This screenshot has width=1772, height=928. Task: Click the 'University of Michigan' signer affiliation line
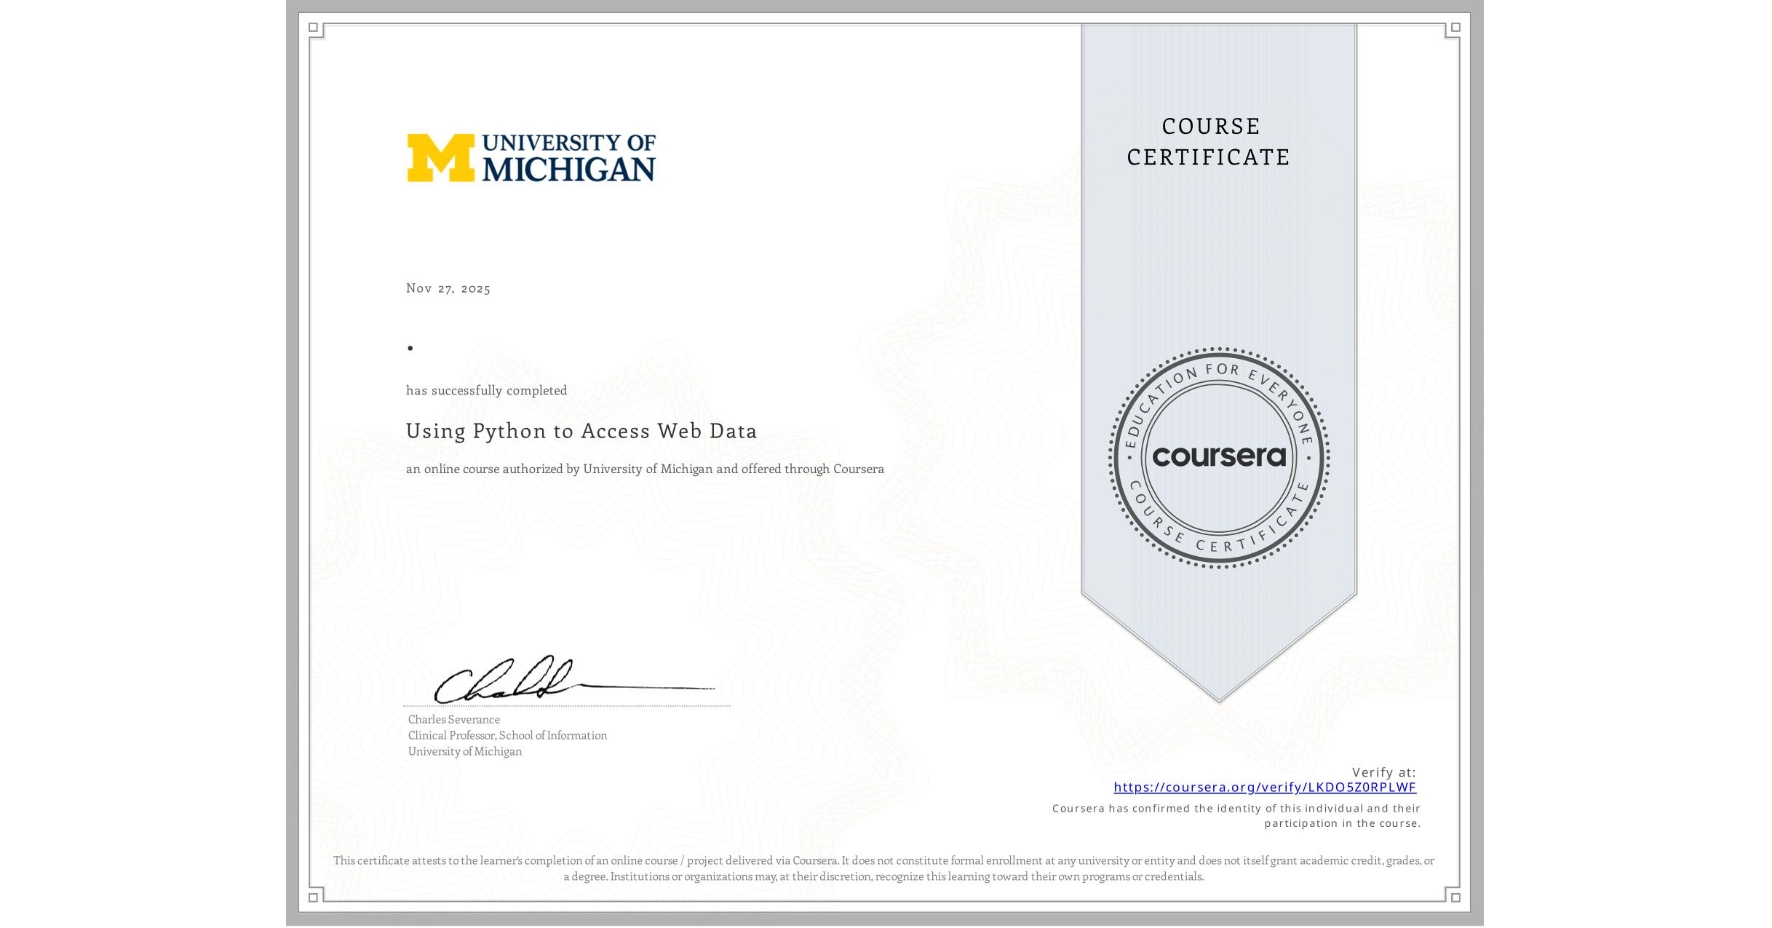point(465,752)
